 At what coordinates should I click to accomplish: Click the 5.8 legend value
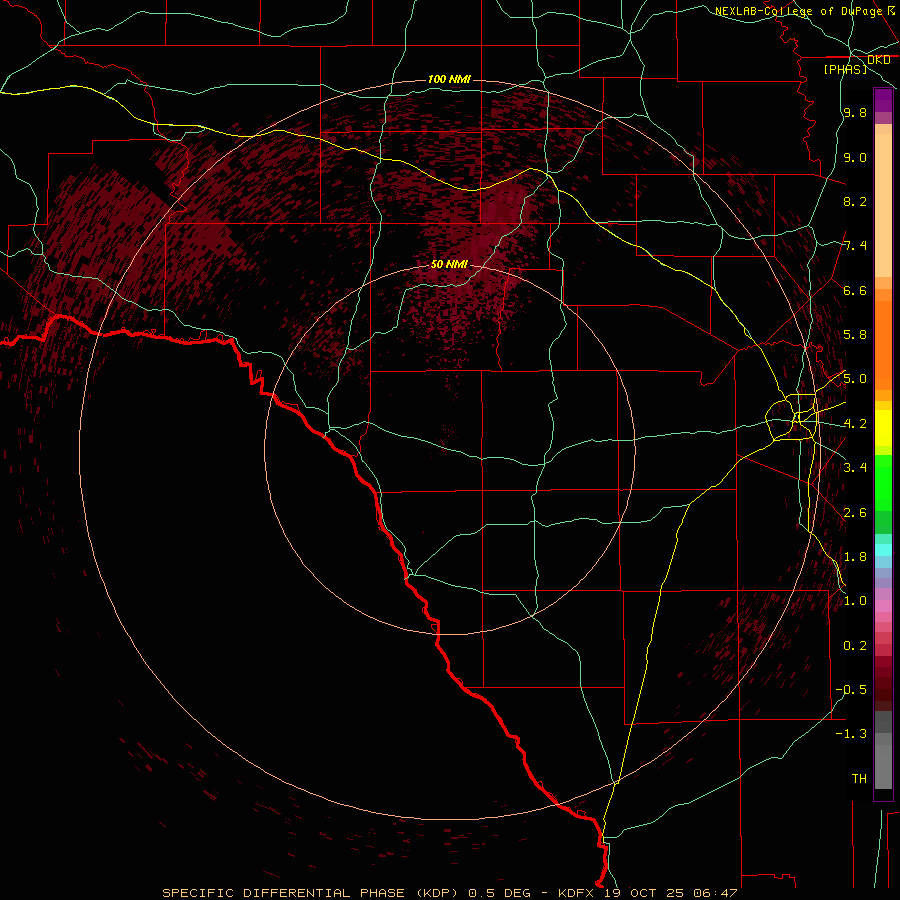coord(855,335)
